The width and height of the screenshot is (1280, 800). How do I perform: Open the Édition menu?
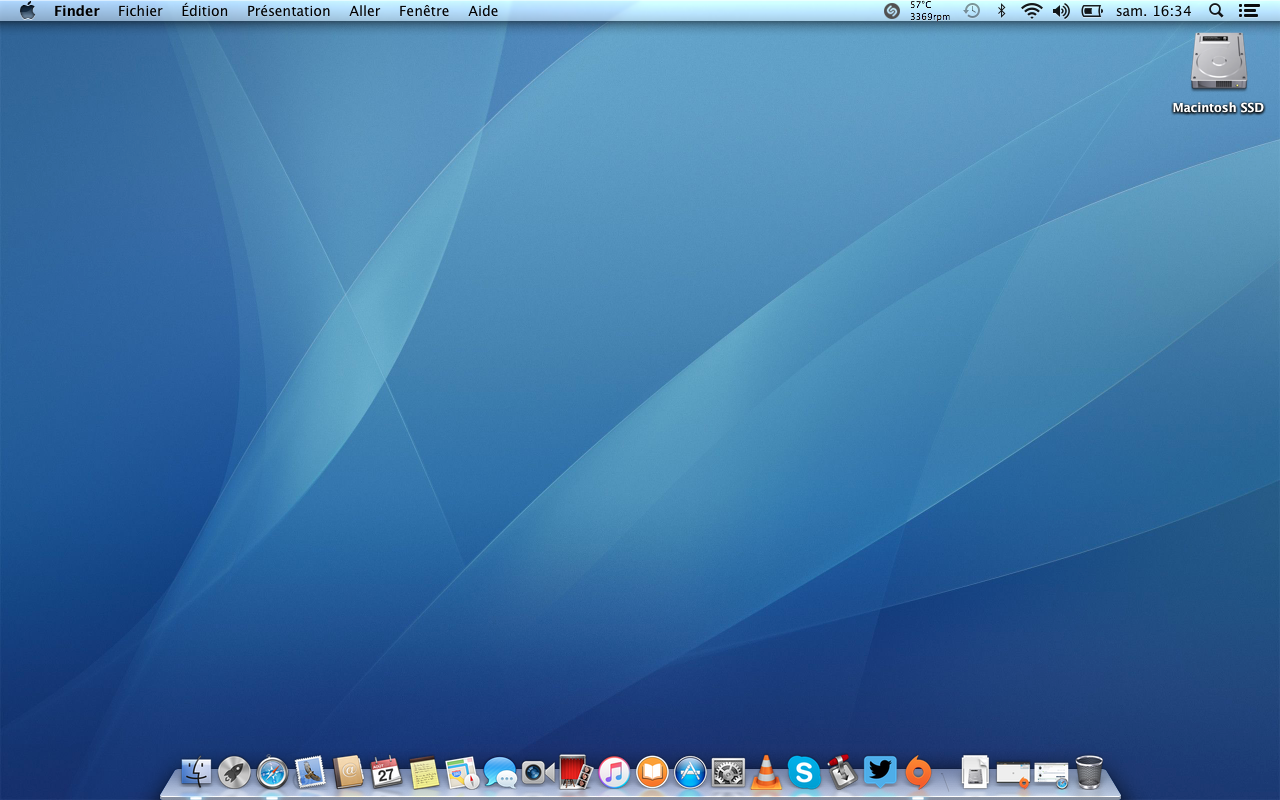pos(205,11)
